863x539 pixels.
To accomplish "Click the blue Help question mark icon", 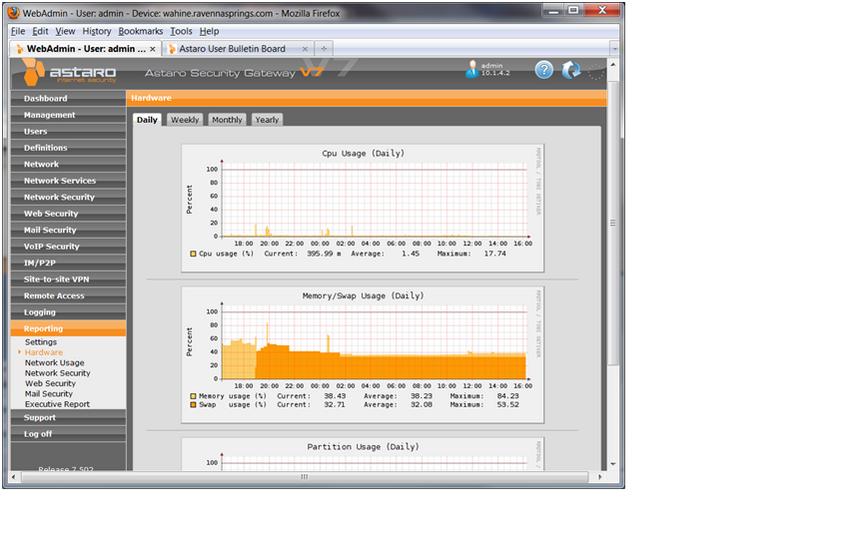I will point(543,70).
